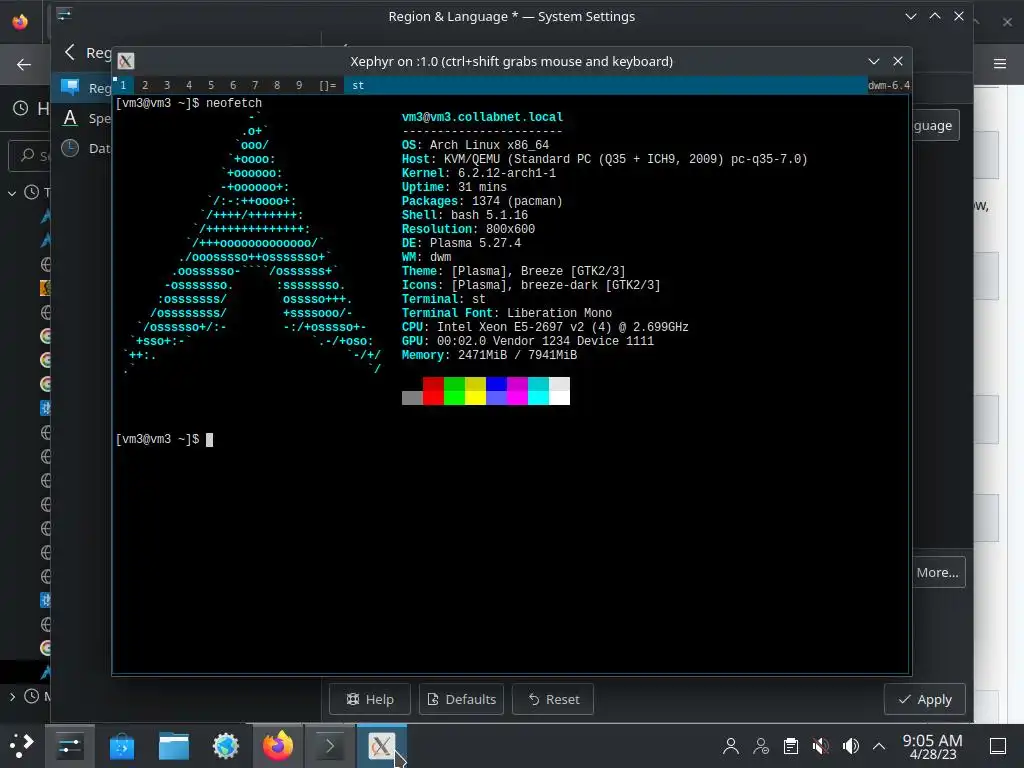
Task: Switch to dwm tag 2
Action: pos(145,86)
